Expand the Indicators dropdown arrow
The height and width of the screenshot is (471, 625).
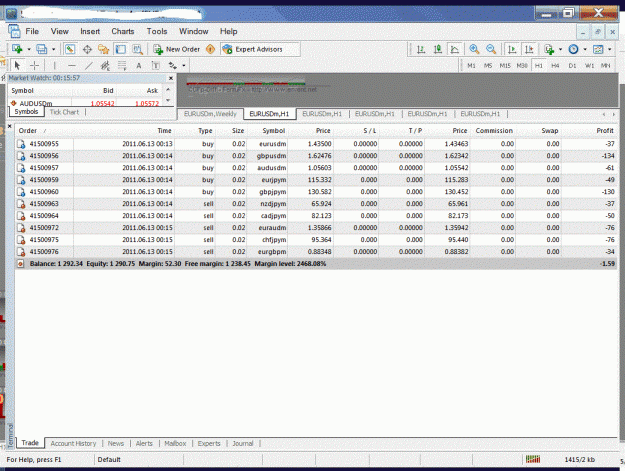[560, 49]
